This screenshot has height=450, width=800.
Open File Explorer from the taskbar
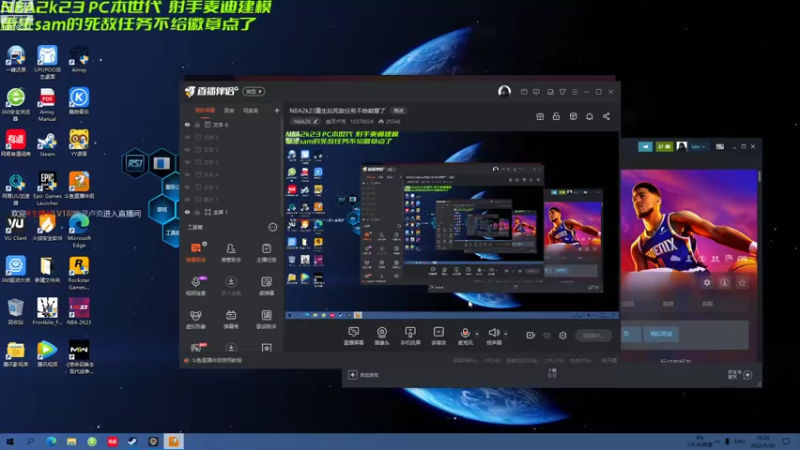(x=71, y=441)
